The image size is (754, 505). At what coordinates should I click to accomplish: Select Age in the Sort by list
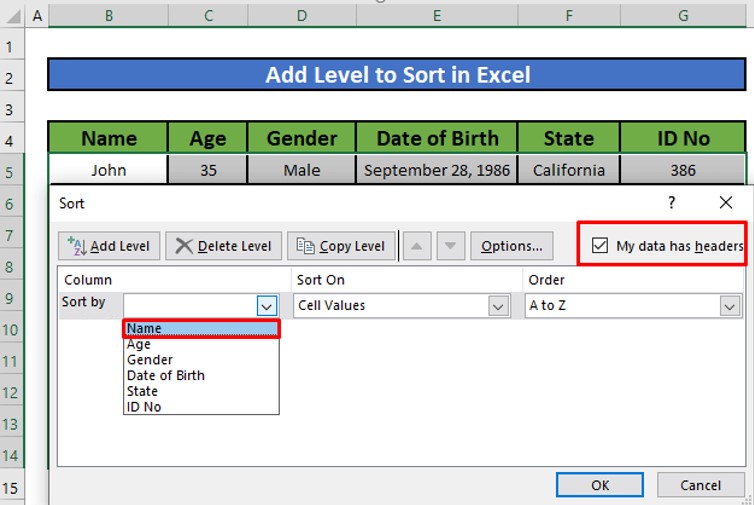click(201, 344)
